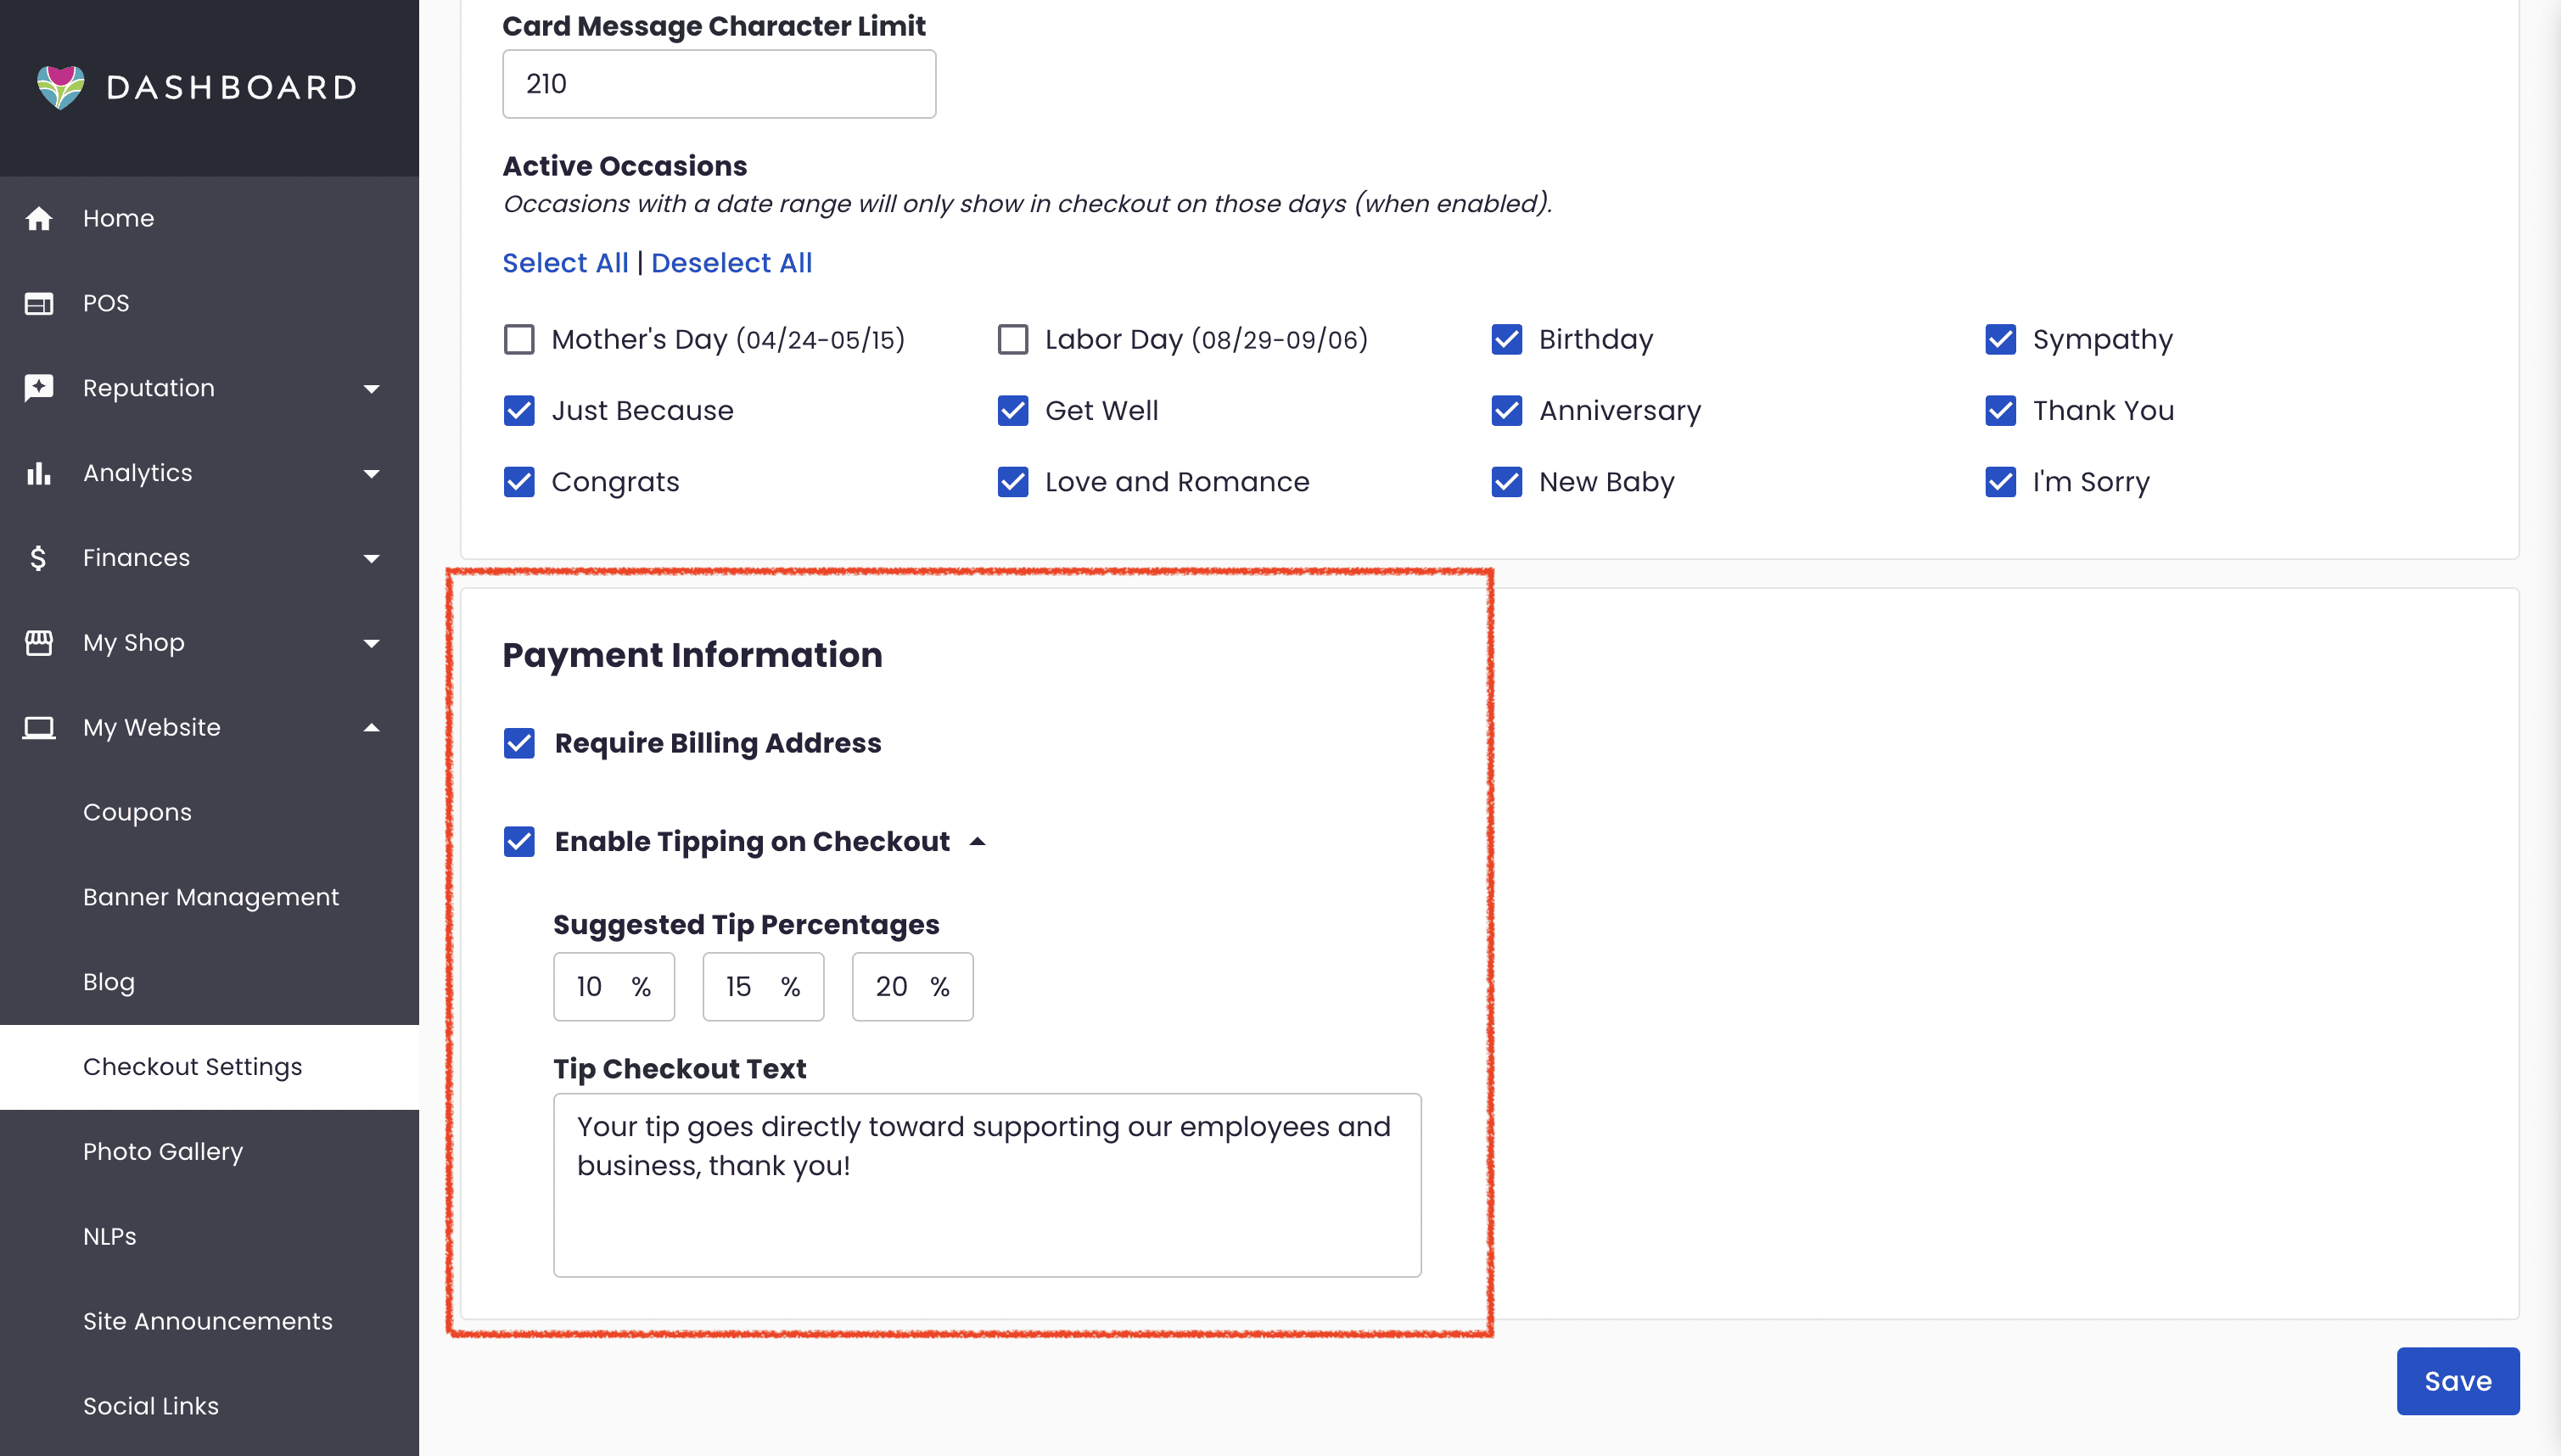
Task: Click the My Website laptop icon
Action: click(38, 728)
